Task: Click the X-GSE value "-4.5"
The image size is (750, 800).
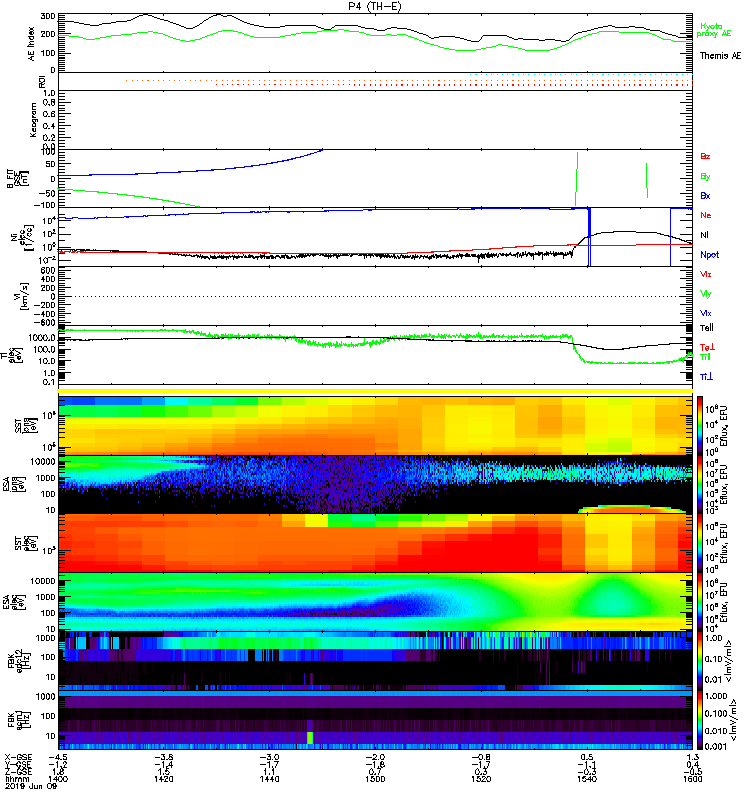Action: [x=58, y=757]
